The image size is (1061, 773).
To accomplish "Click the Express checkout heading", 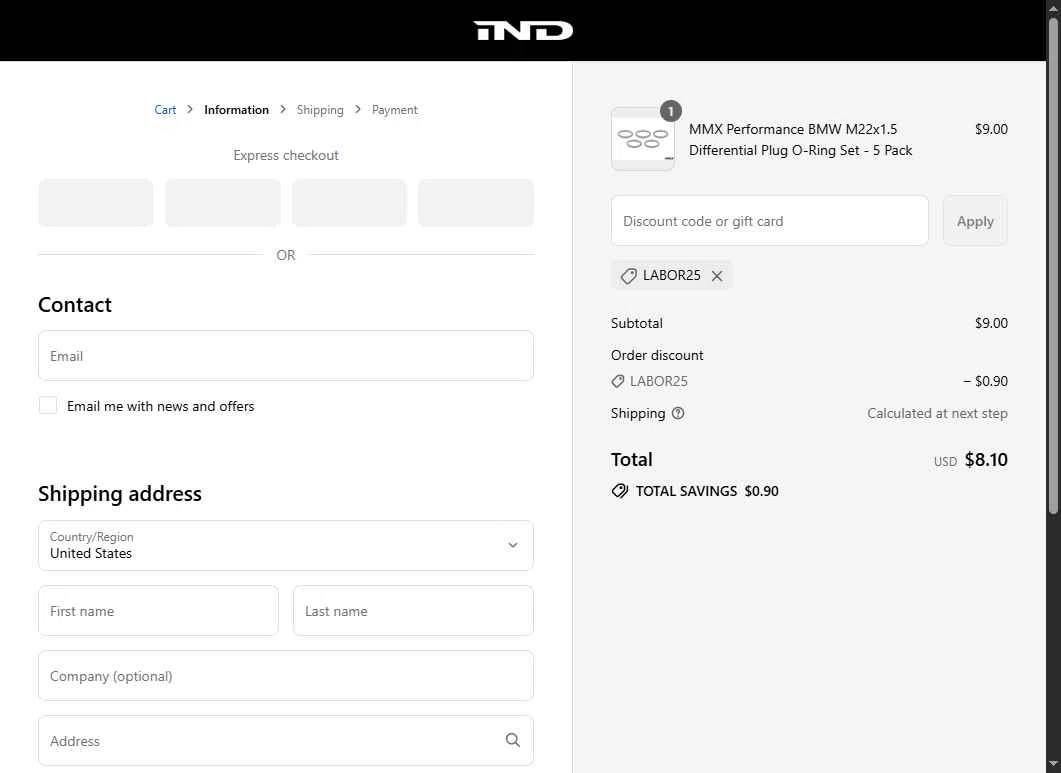I will [286, 155].
